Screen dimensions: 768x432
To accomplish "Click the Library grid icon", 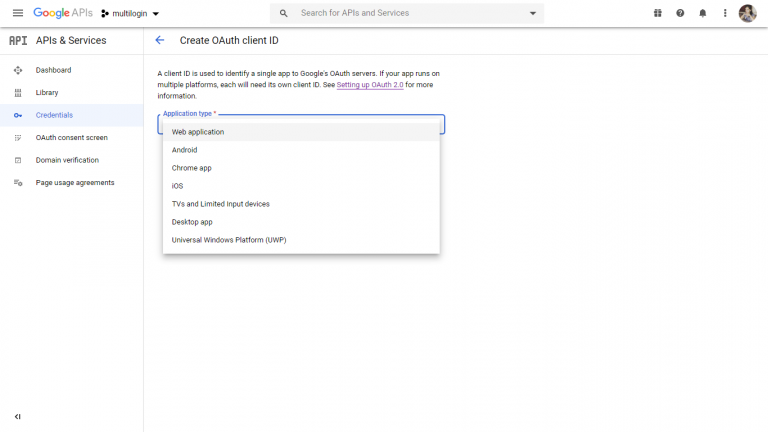I will pos(18,93).
